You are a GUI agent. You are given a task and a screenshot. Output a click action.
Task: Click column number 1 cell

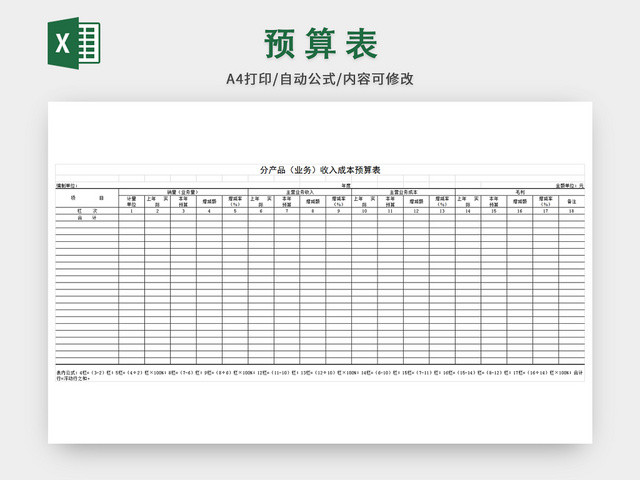pyautogui.click(x=131, y=211)
